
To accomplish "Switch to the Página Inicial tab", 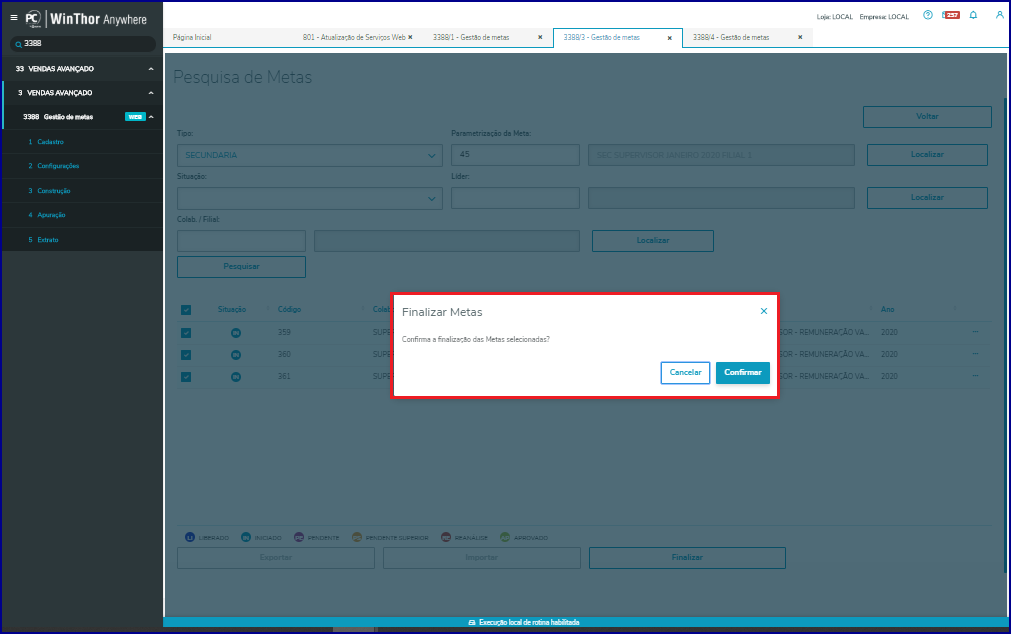I will coord(192,37).
